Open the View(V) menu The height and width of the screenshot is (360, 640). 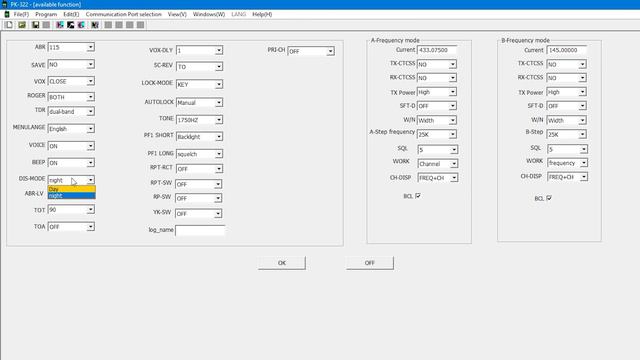point(177,14)
